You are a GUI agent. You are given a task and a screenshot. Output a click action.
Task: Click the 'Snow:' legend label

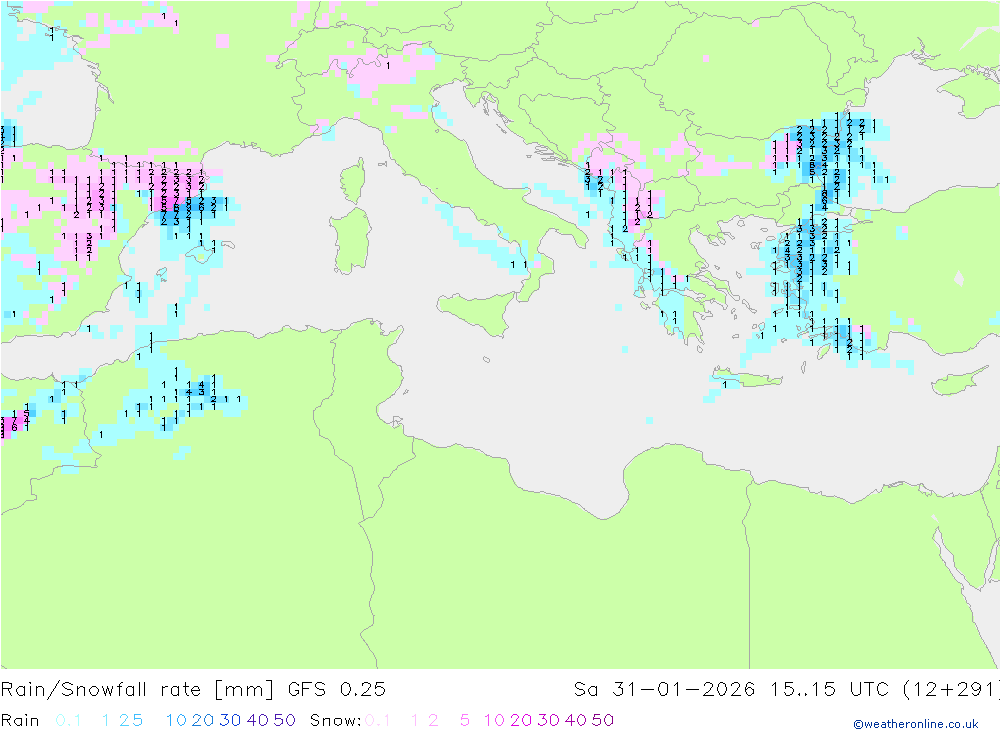pyautogui.click(x=336, y=720)
